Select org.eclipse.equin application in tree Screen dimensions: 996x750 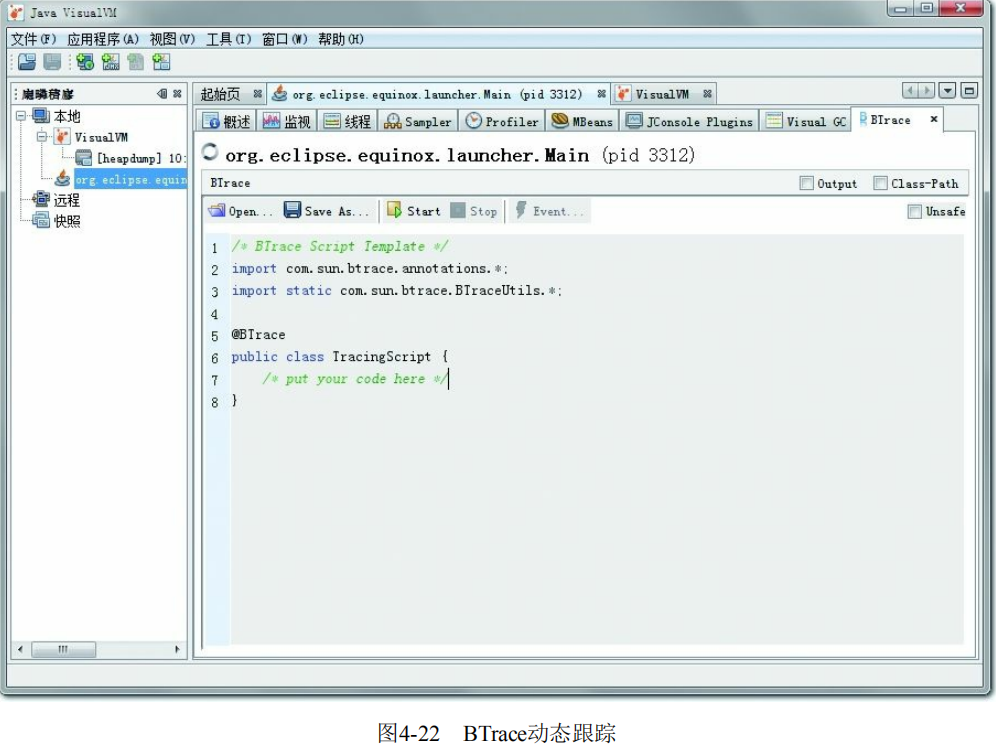click(130, 180)
